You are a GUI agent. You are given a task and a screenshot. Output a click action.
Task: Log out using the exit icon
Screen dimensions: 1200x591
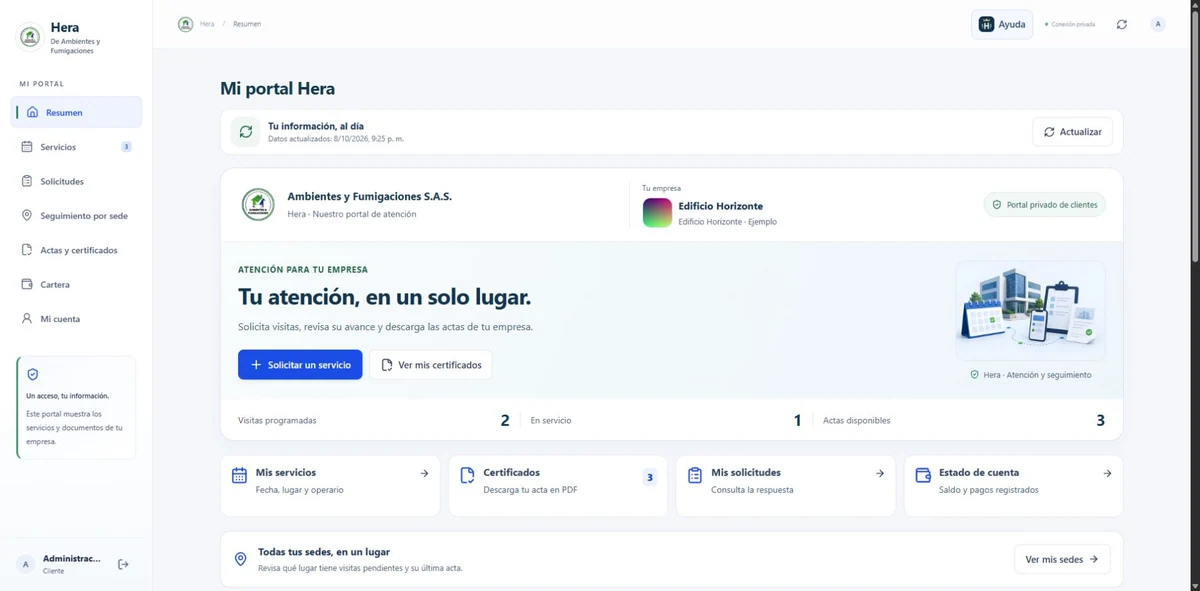[x=123, y=564]
